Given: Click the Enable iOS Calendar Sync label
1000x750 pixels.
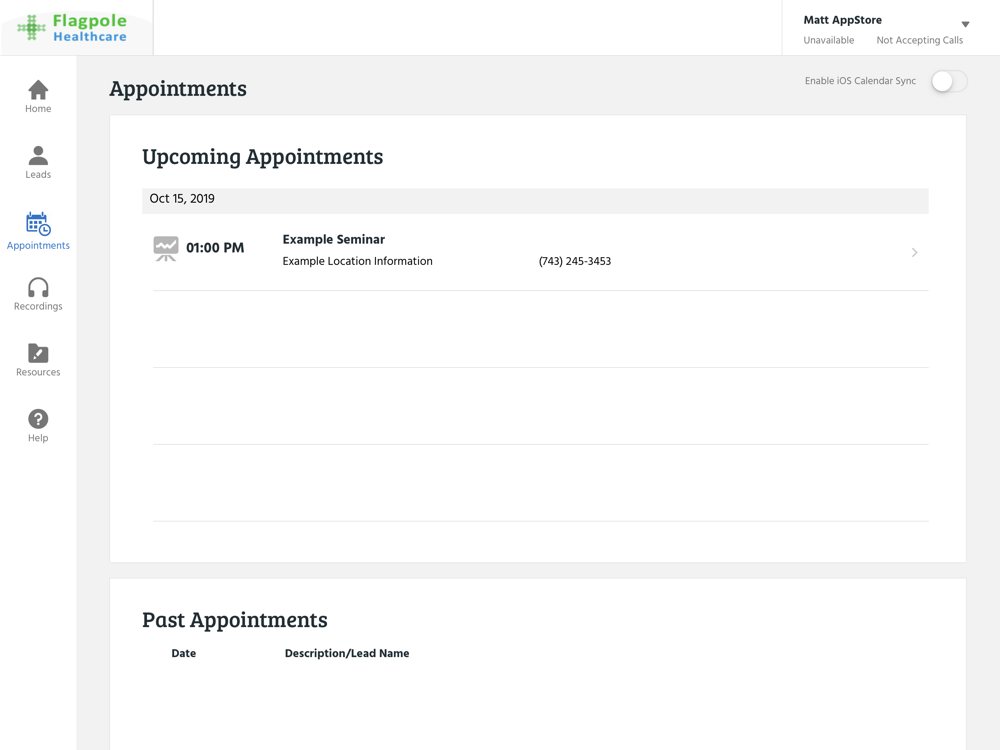Looking at the screenshot, I should 860,81.
